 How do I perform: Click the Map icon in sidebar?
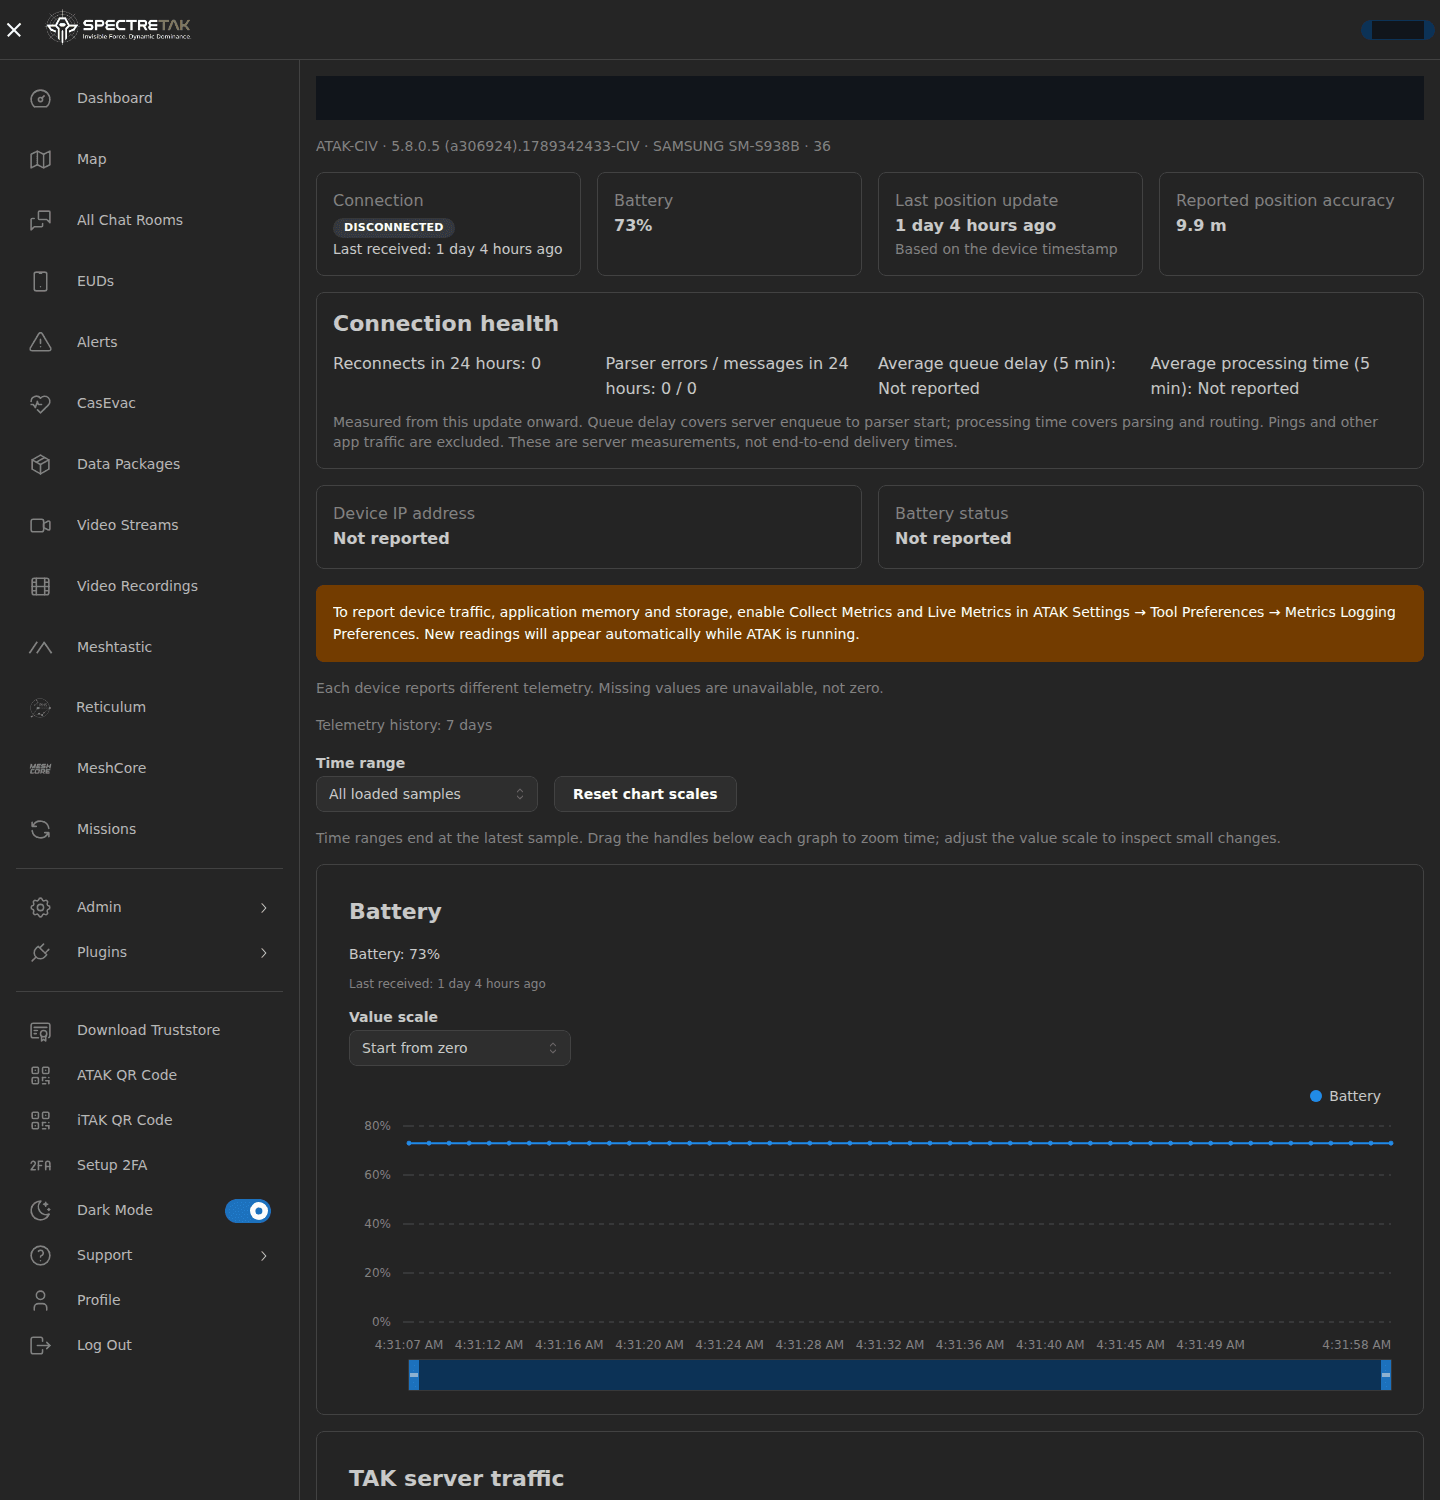click(40, 159)
